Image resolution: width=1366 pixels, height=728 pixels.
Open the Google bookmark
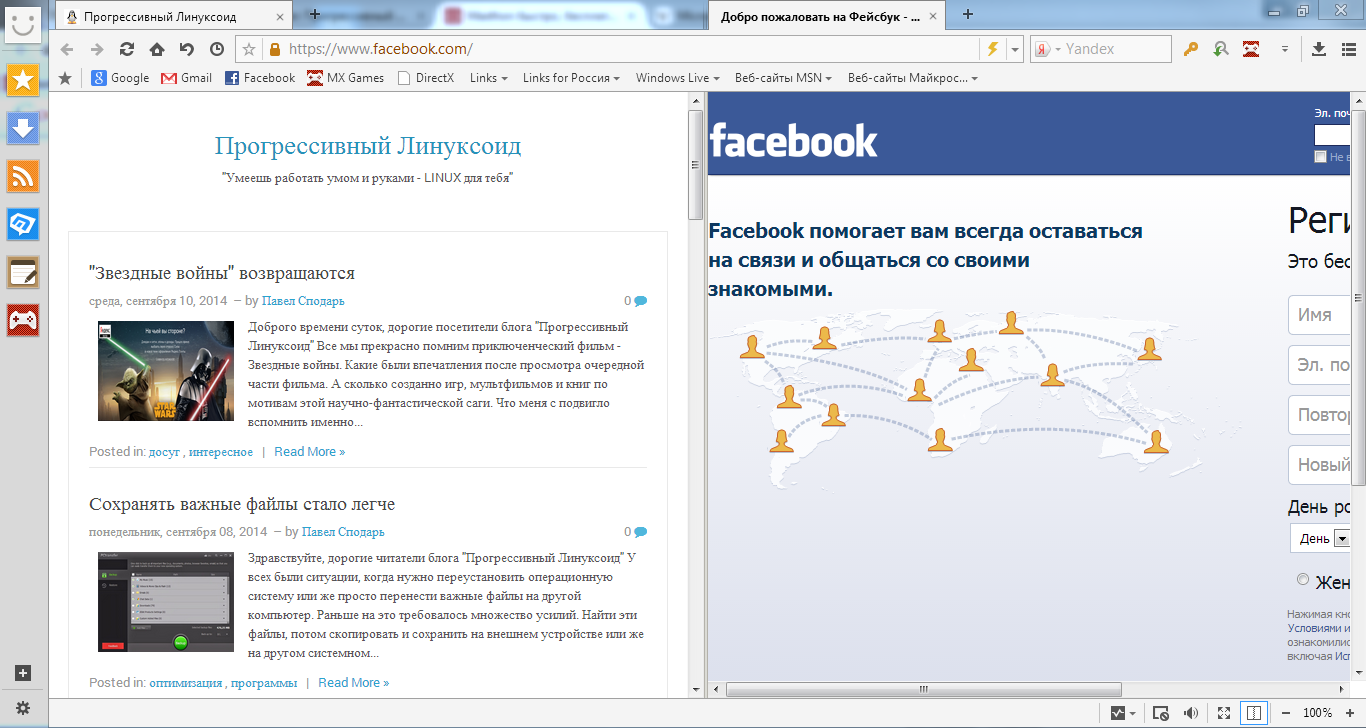120,78
